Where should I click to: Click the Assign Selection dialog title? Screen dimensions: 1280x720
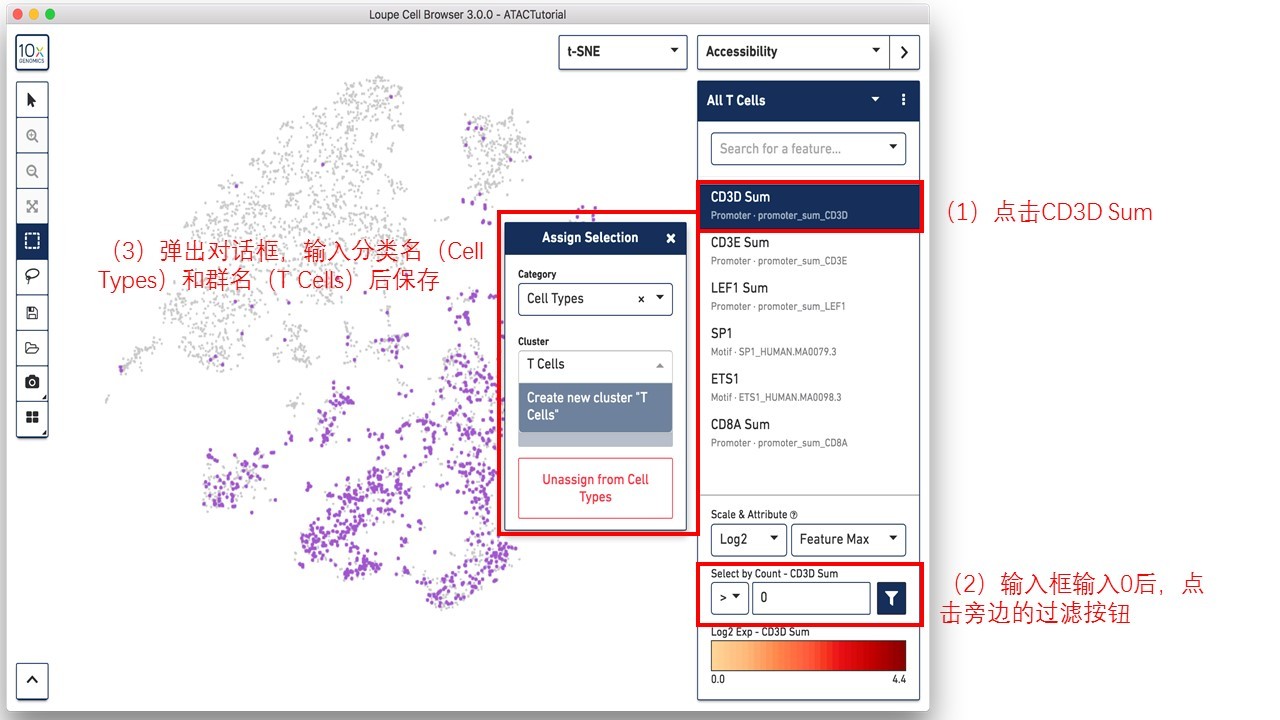(590, 238)
